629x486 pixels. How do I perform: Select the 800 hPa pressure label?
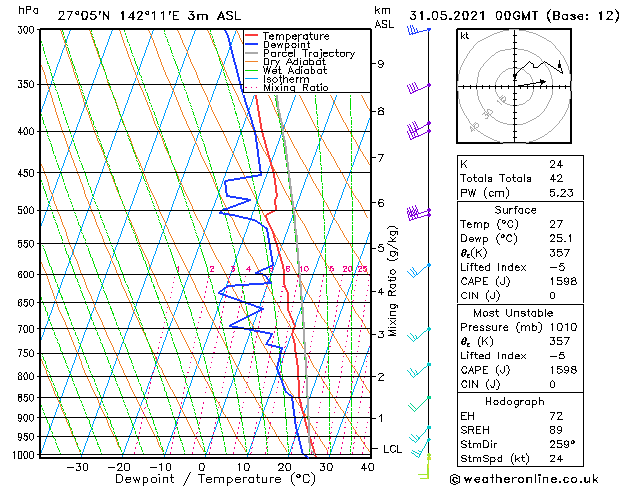pyautogui.click(x=28, y=377)
